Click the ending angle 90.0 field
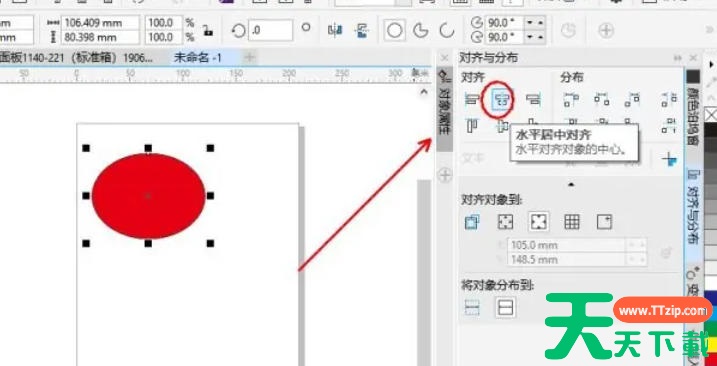The height and width of the screenshot is (366, 717). [x=504, y=37]
